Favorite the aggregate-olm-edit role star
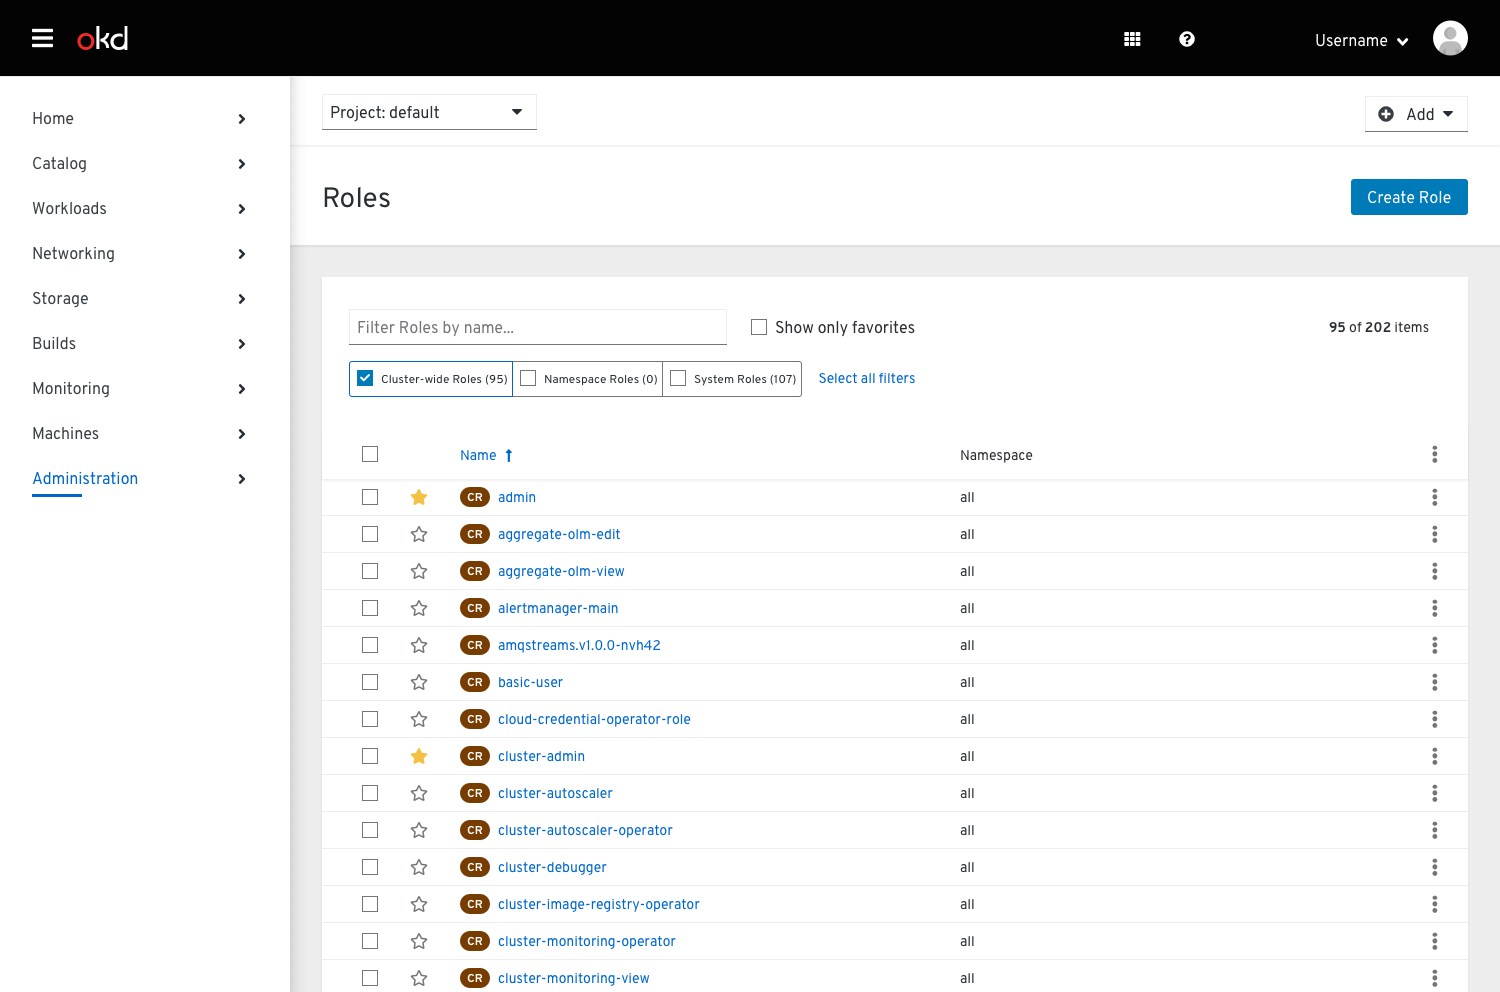This screenshot has height=992, width=1500. (x=419, y=534)
